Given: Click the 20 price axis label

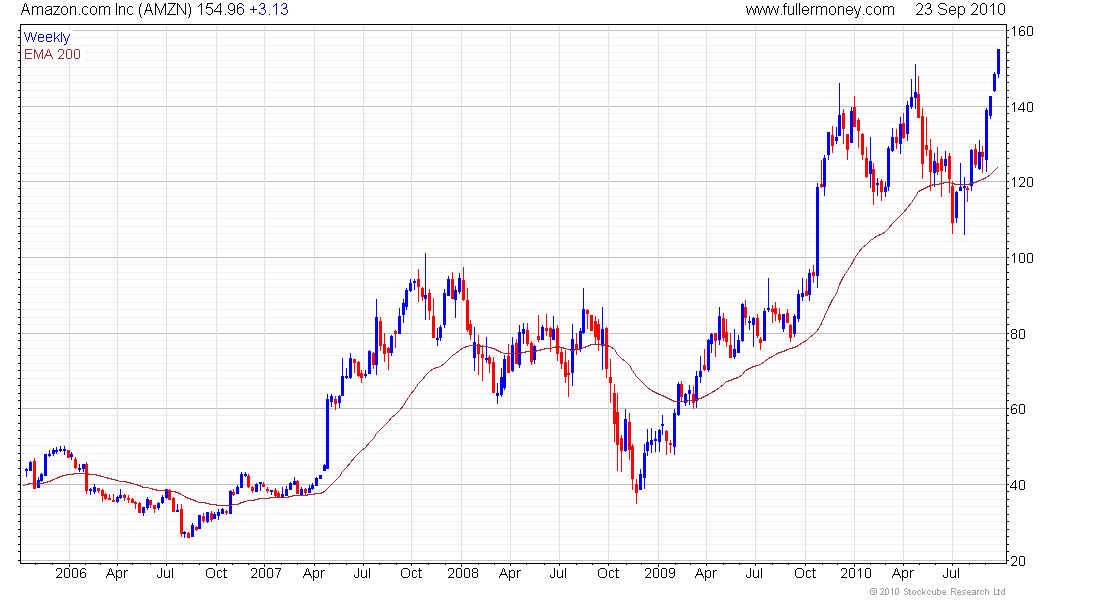Looking at the screenshot, I should (1018, 560).
